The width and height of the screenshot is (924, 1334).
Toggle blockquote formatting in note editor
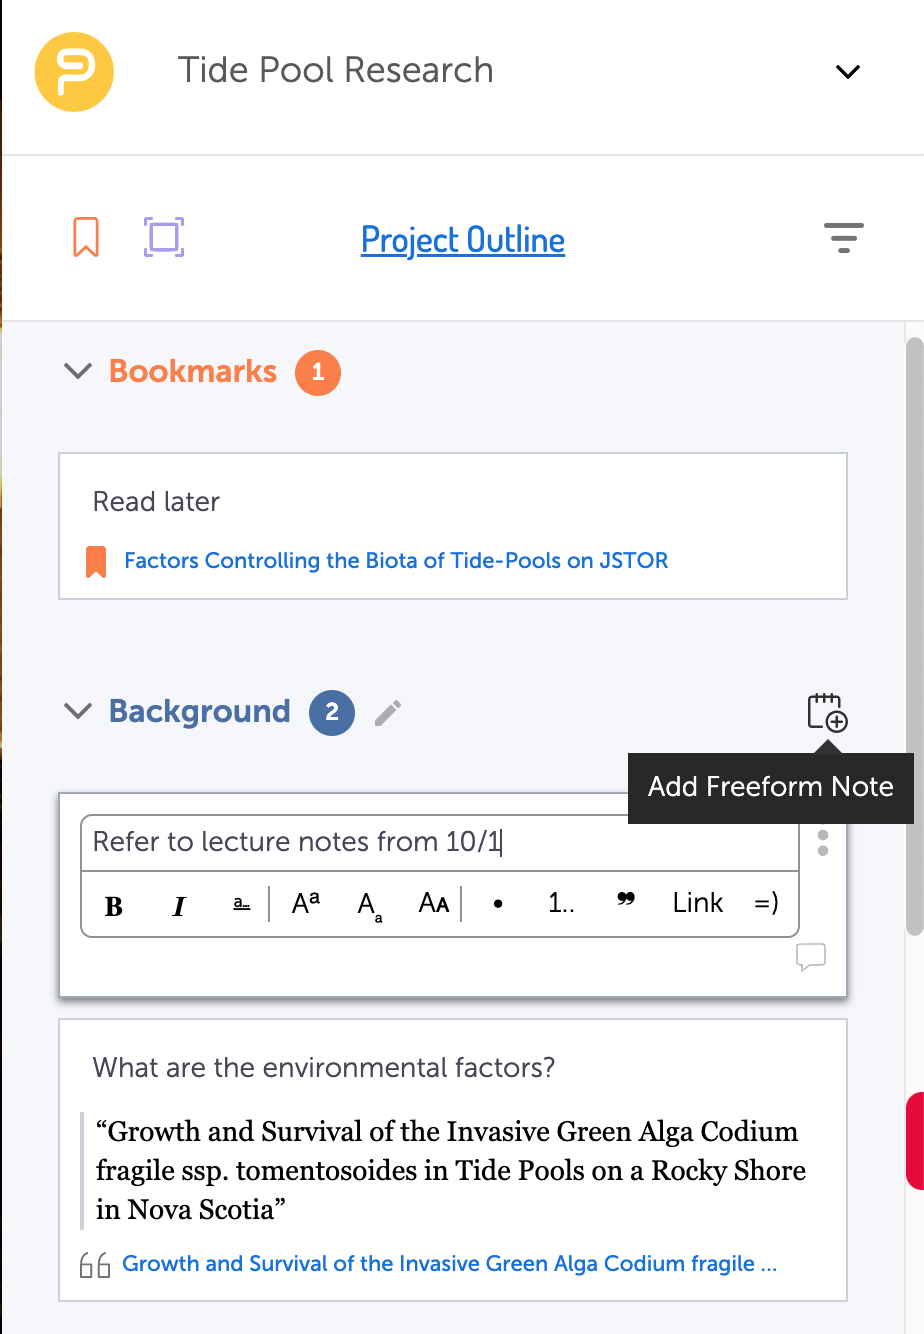(x=626, y=900)
